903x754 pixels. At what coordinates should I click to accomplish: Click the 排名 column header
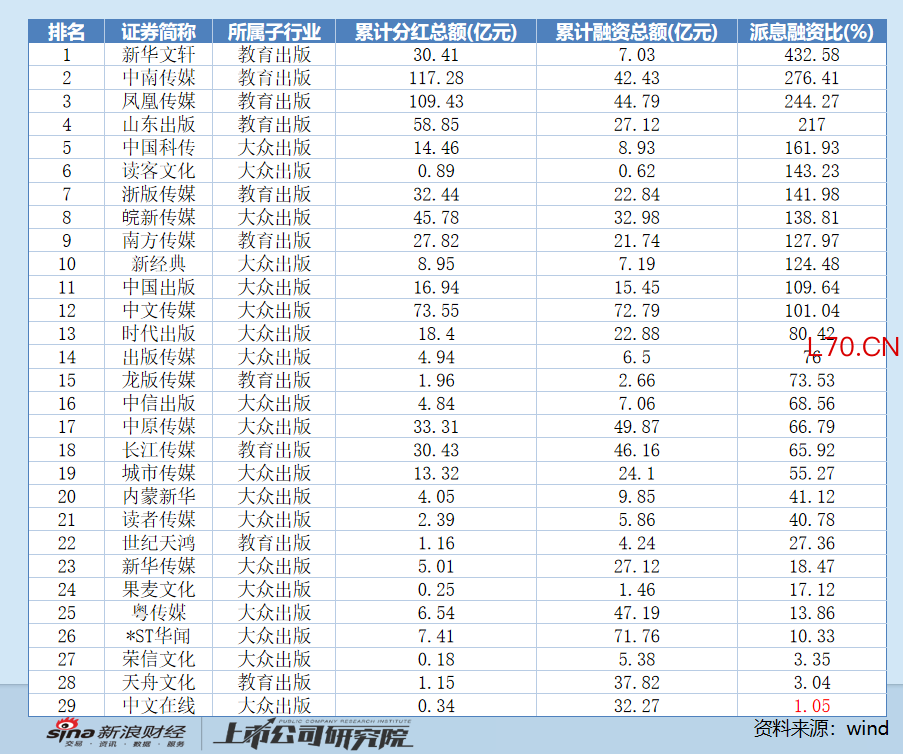click(67, 32)
